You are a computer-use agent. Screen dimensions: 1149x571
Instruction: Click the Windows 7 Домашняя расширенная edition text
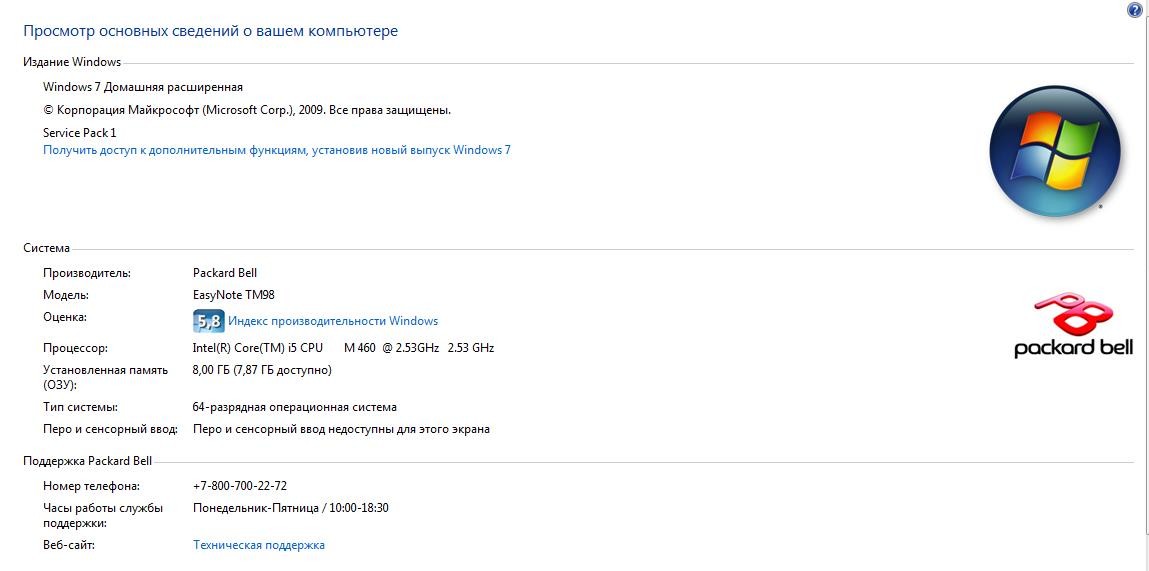tap(143, 87)
